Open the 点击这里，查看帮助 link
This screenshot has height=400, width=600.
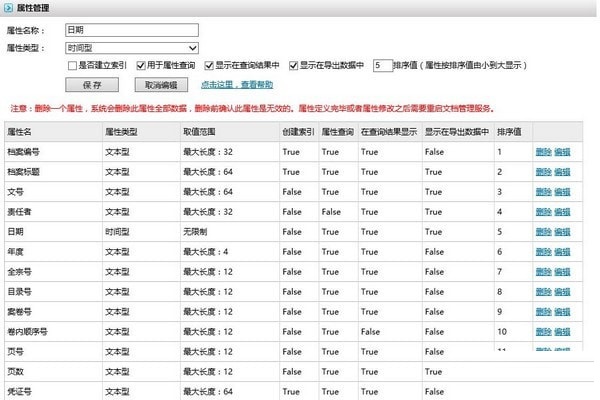(237, 85)
